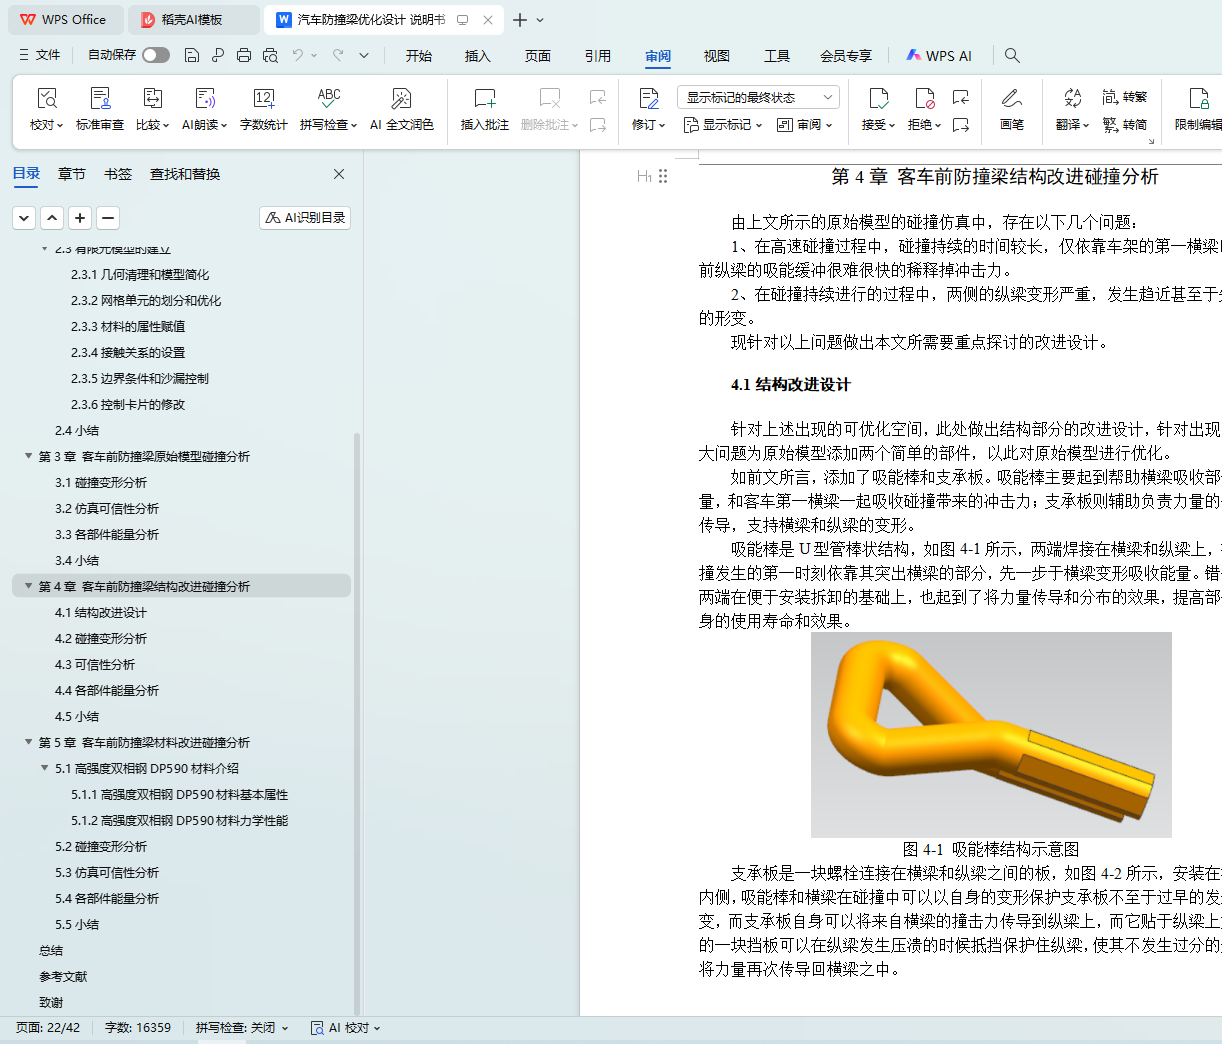The width and height of the screenshot is (1222, 1044).
Task: Toggle 修订 track changes
Action: click(648, 99)
